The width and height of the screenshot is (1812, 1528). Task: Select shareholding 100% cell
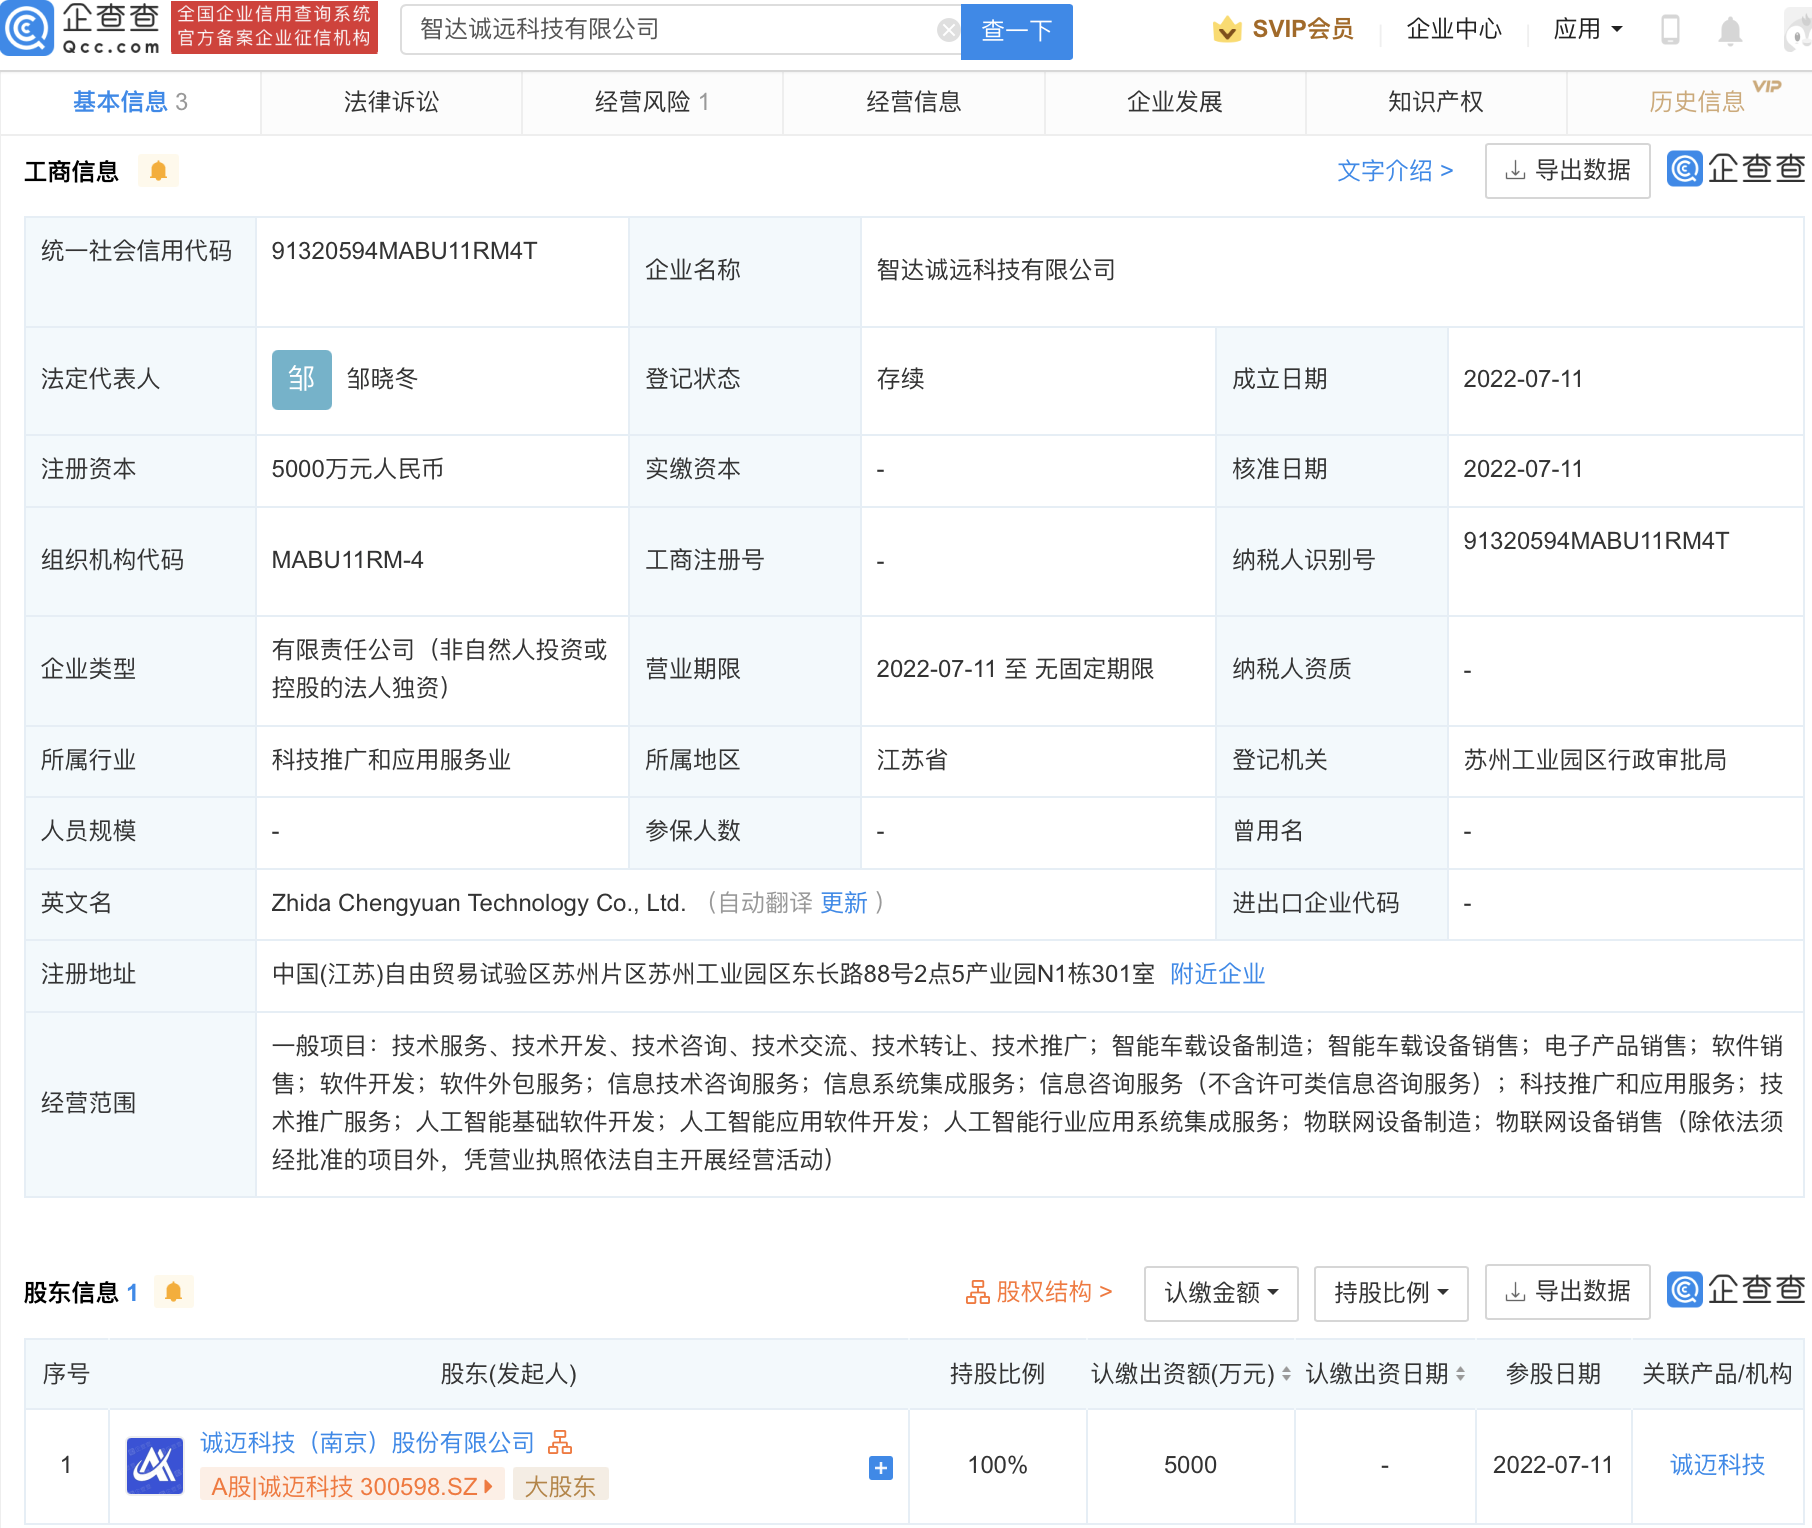coord(997,1465)
